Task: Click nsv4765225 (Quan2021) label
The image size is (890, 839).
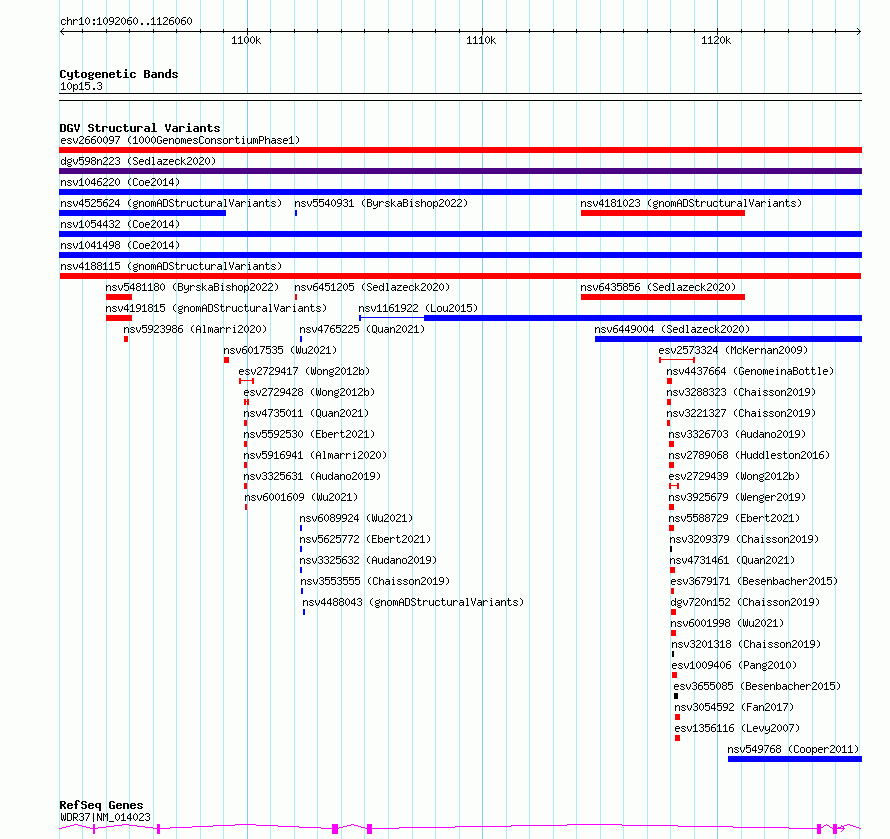Action: coord(362,329)
